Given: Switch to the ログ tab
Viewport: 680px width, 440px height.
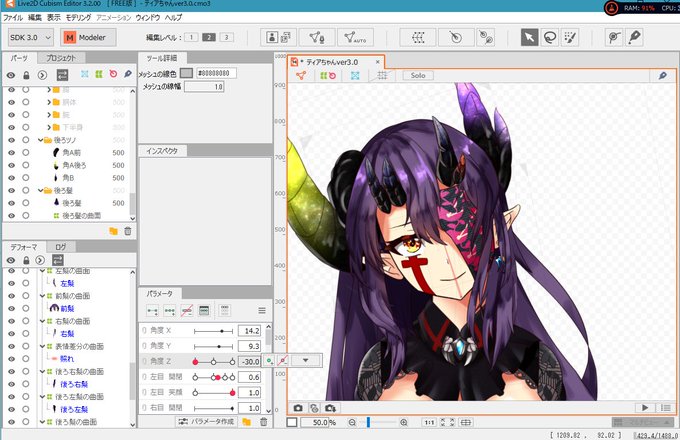Looking at the screenshot, I should coord(61,247).
